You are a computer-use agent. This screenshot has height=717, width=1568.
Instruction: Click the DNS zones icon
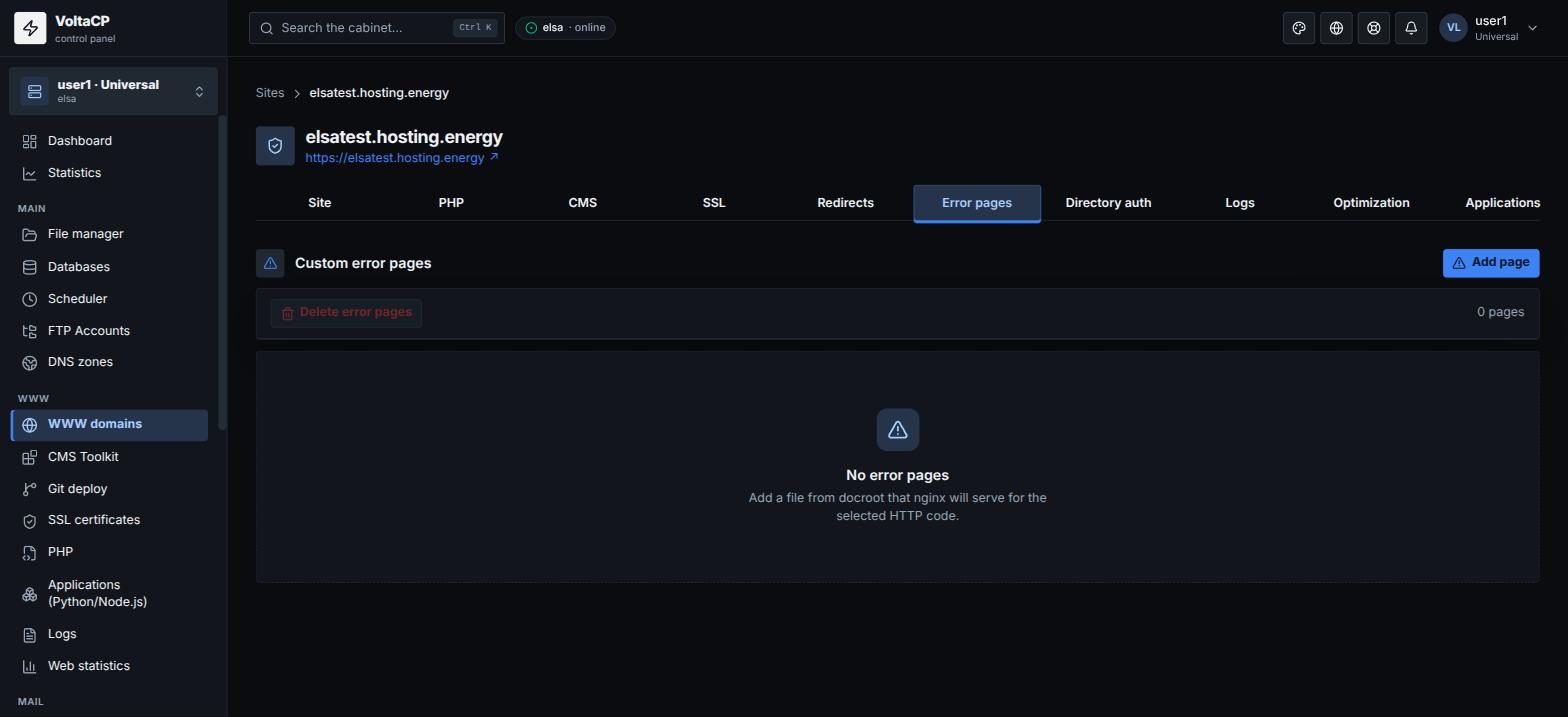pyautogui.click(x=30, y=362)
